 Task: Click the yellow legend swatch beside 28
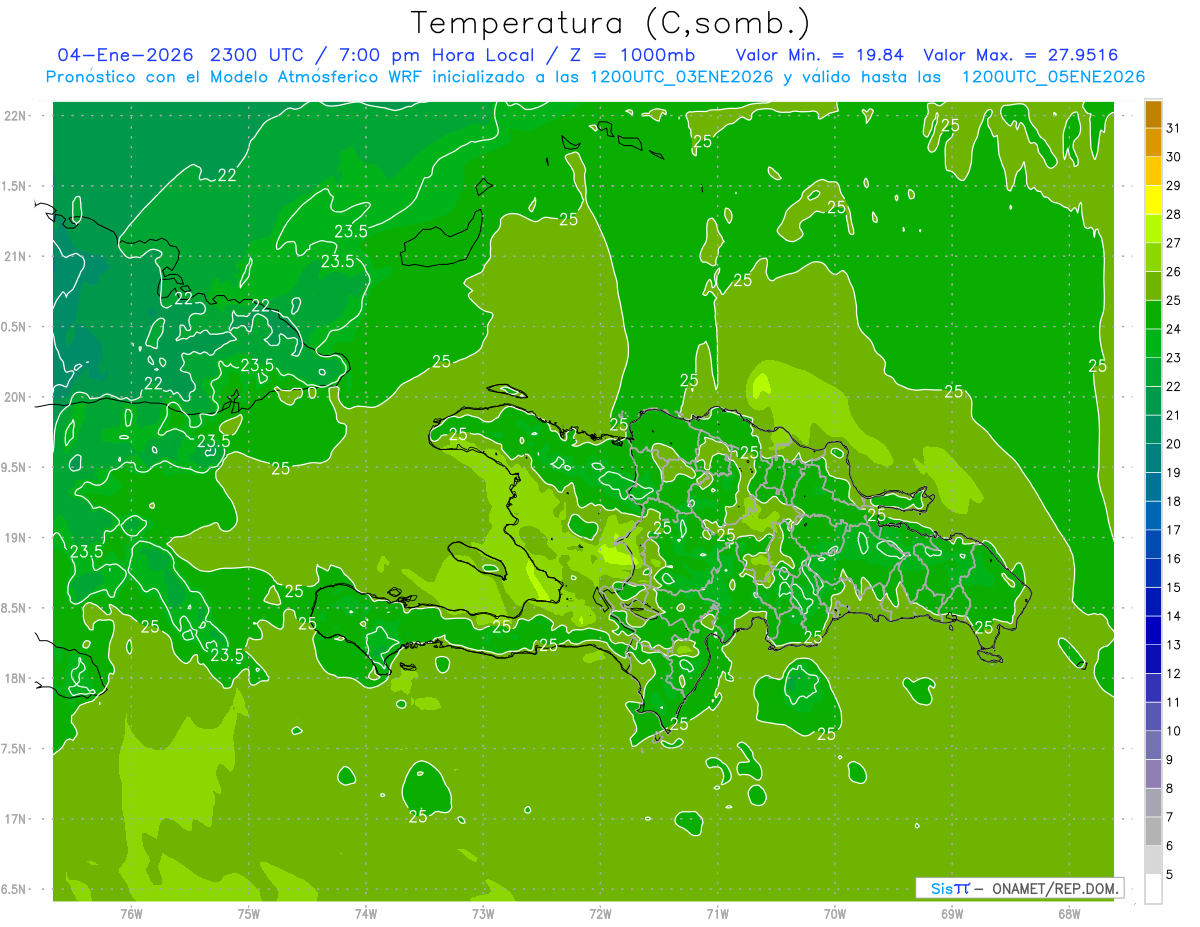pos(1153,201)
